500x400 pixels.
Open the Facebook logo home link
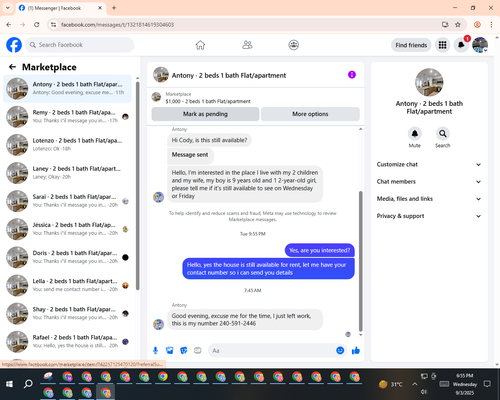click(14, 45)
